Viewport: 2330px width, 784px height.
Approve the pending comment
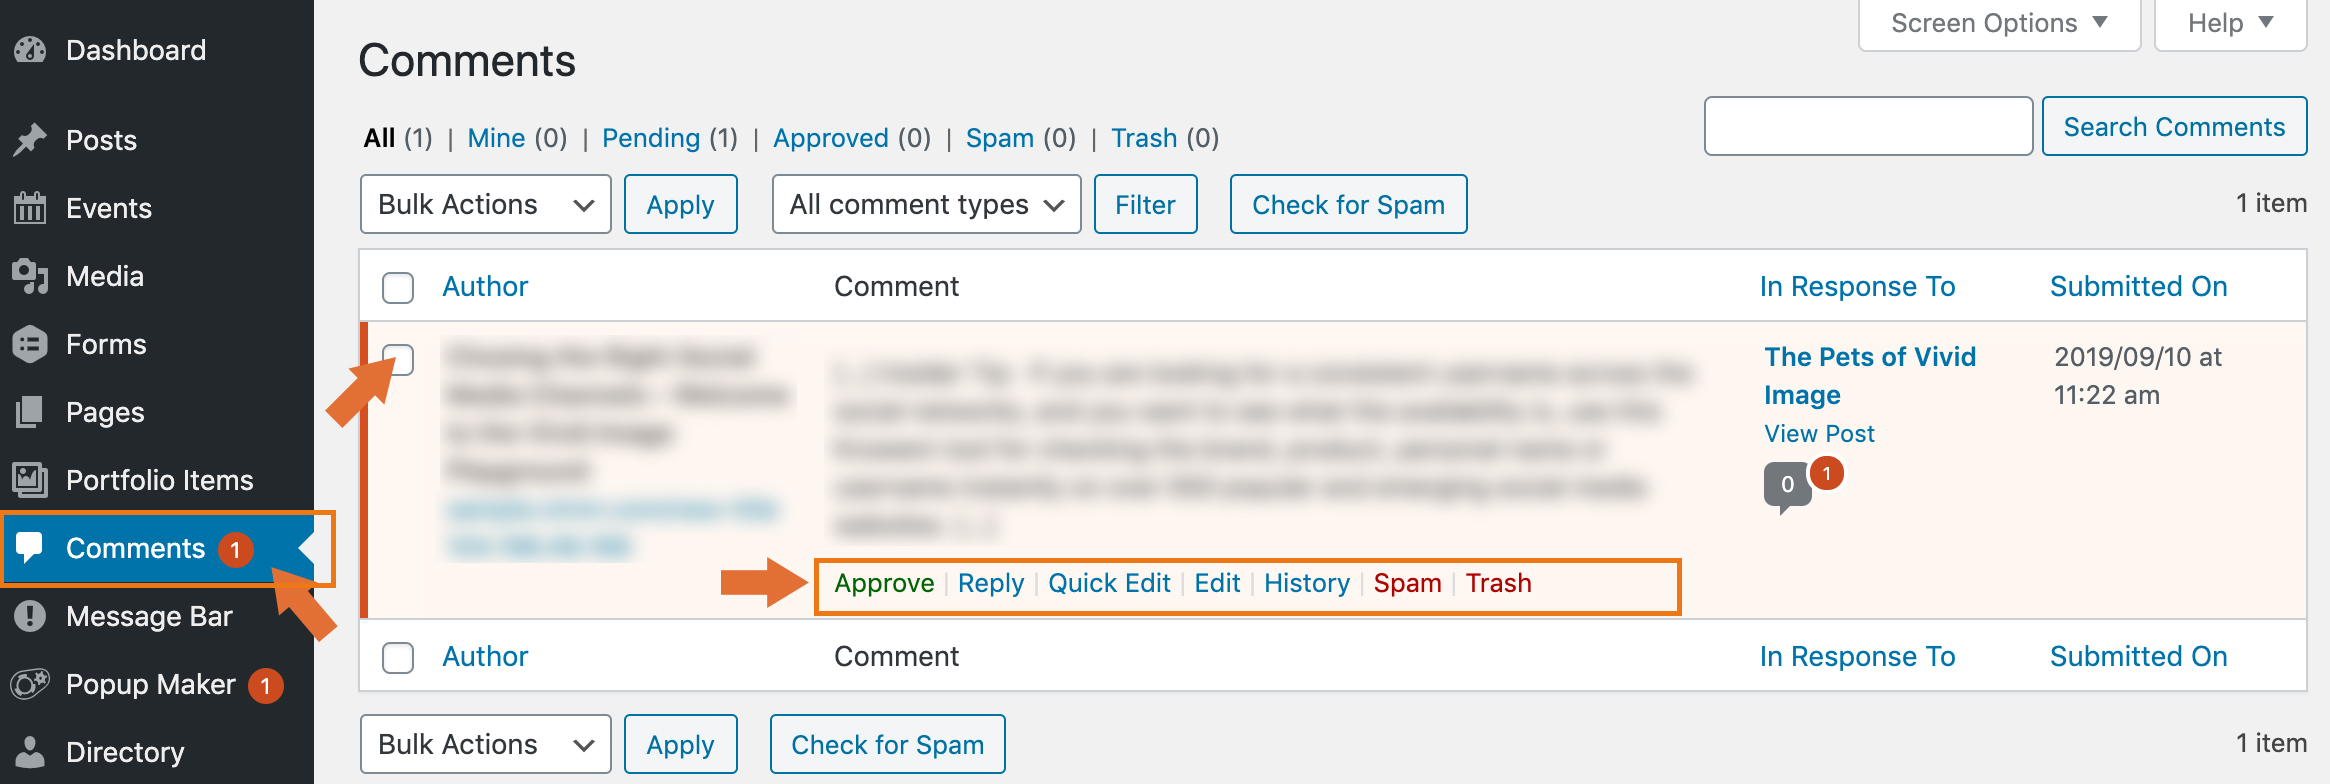tap(884, 583)
